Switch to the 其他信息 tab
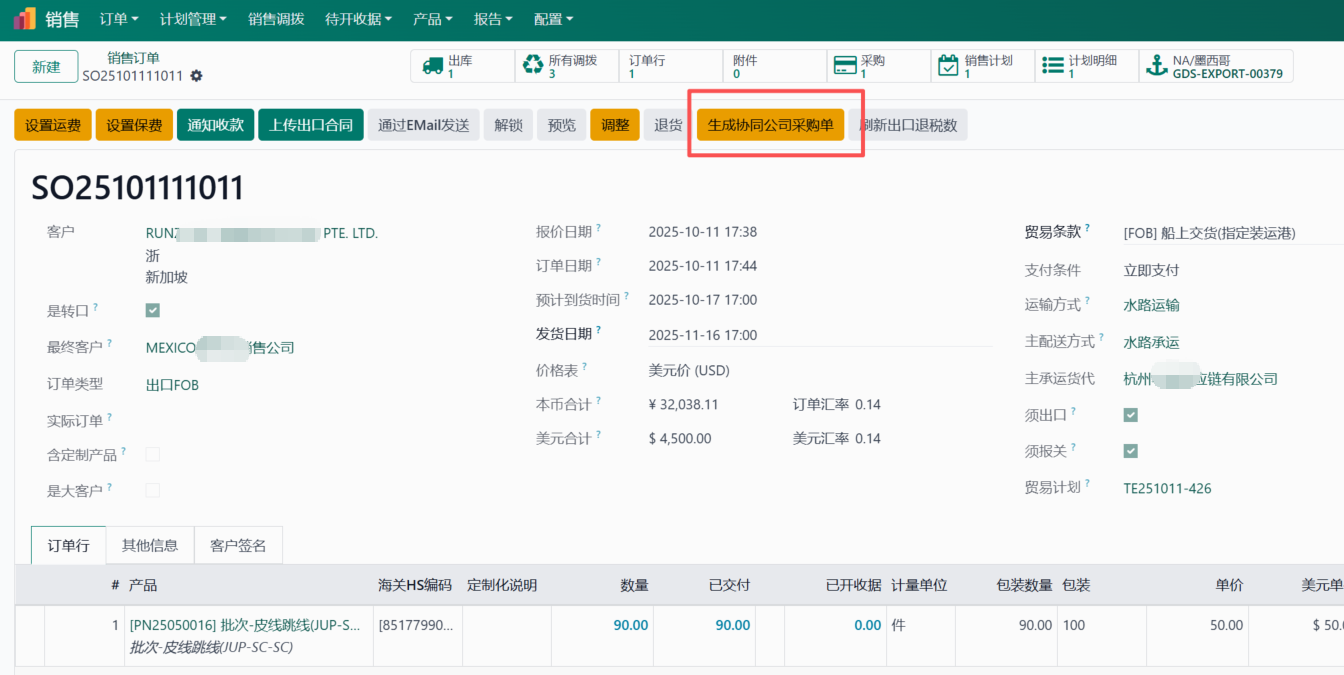 (x=150, y=545)
